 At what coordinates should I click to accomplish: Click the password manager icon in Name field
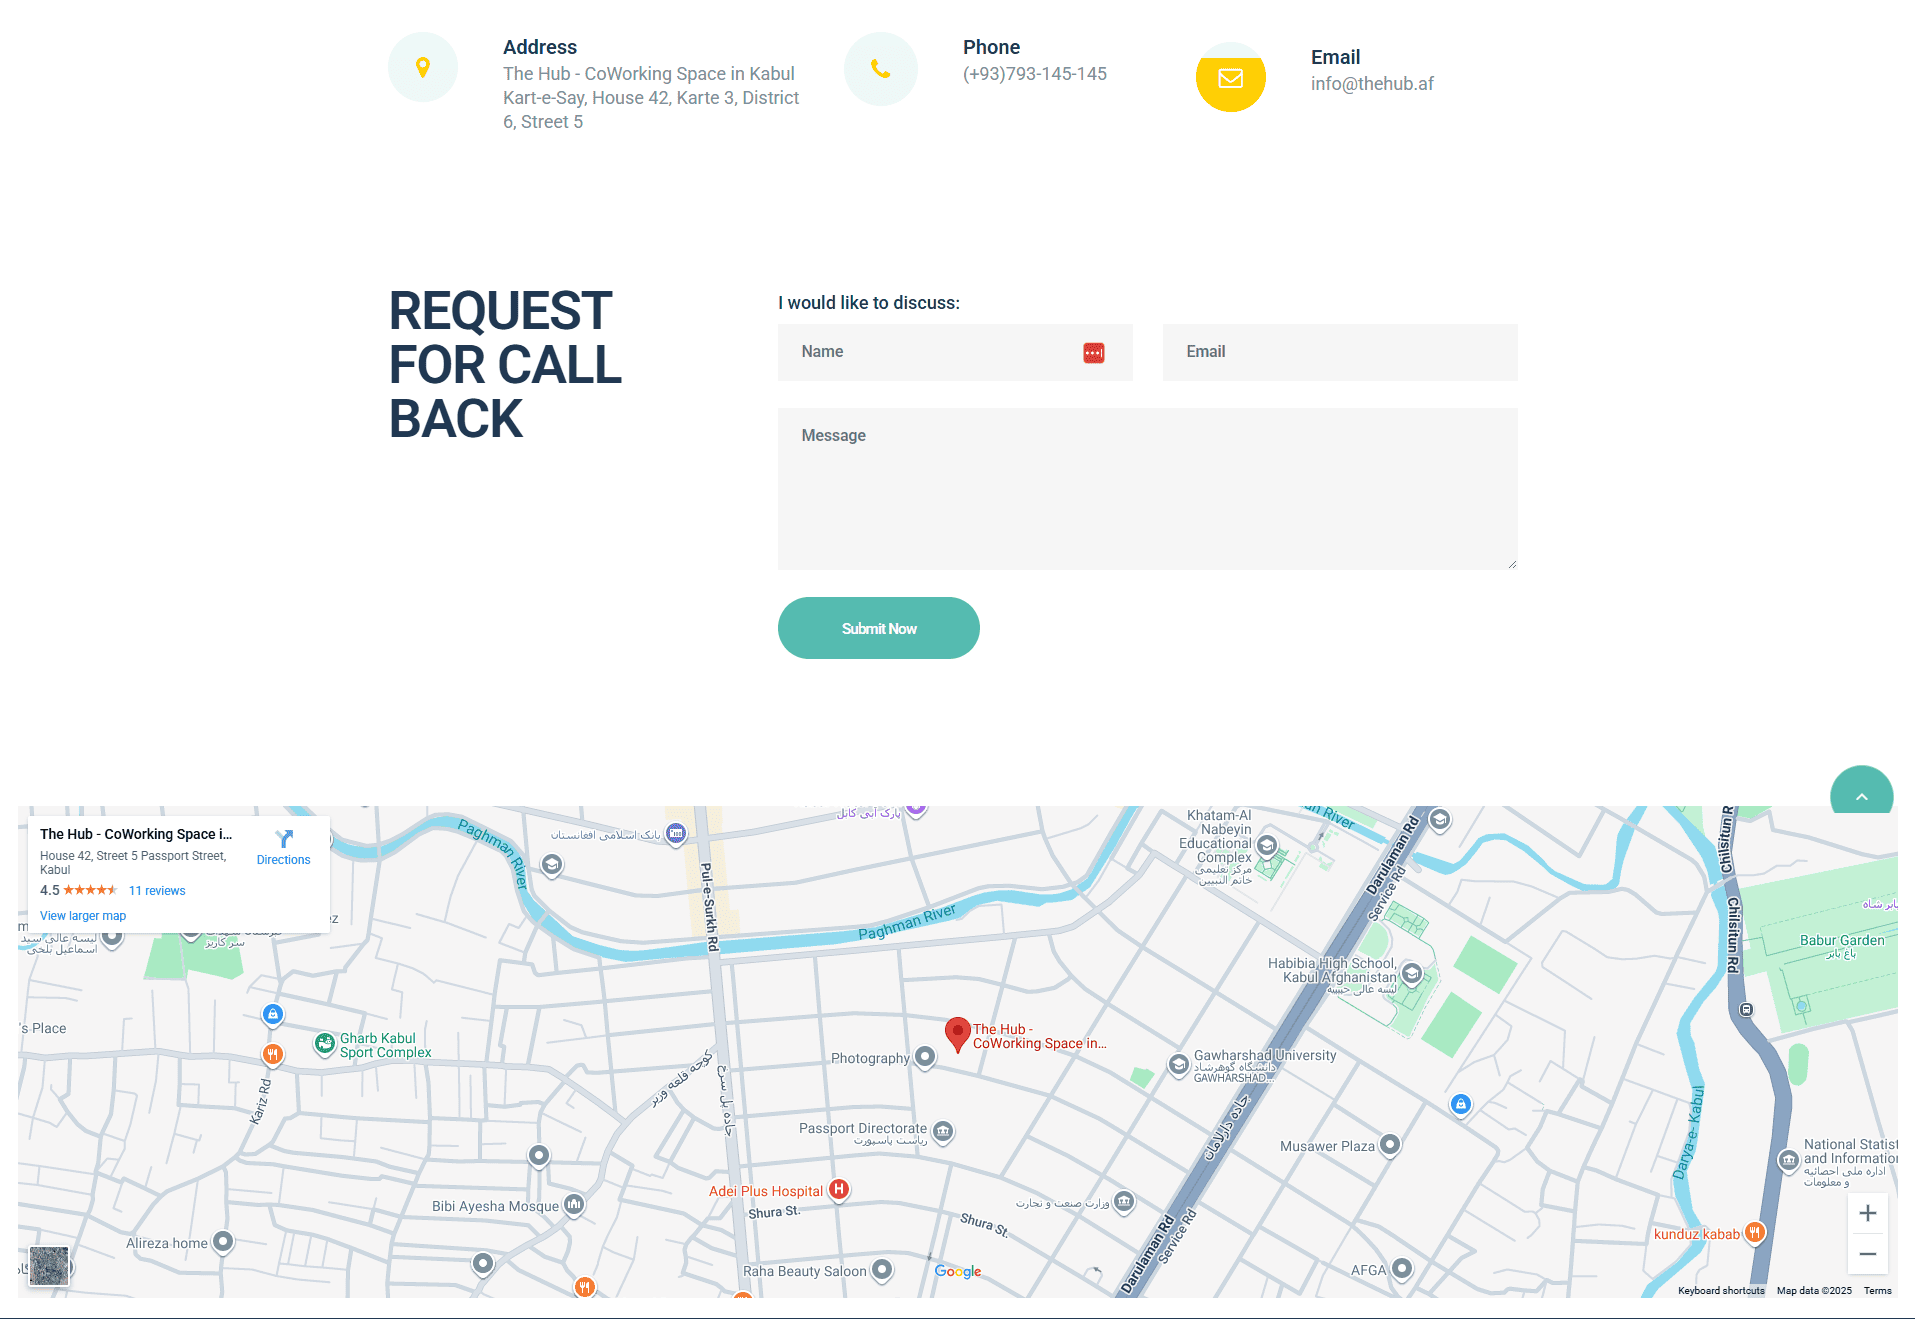point(1093,353)
